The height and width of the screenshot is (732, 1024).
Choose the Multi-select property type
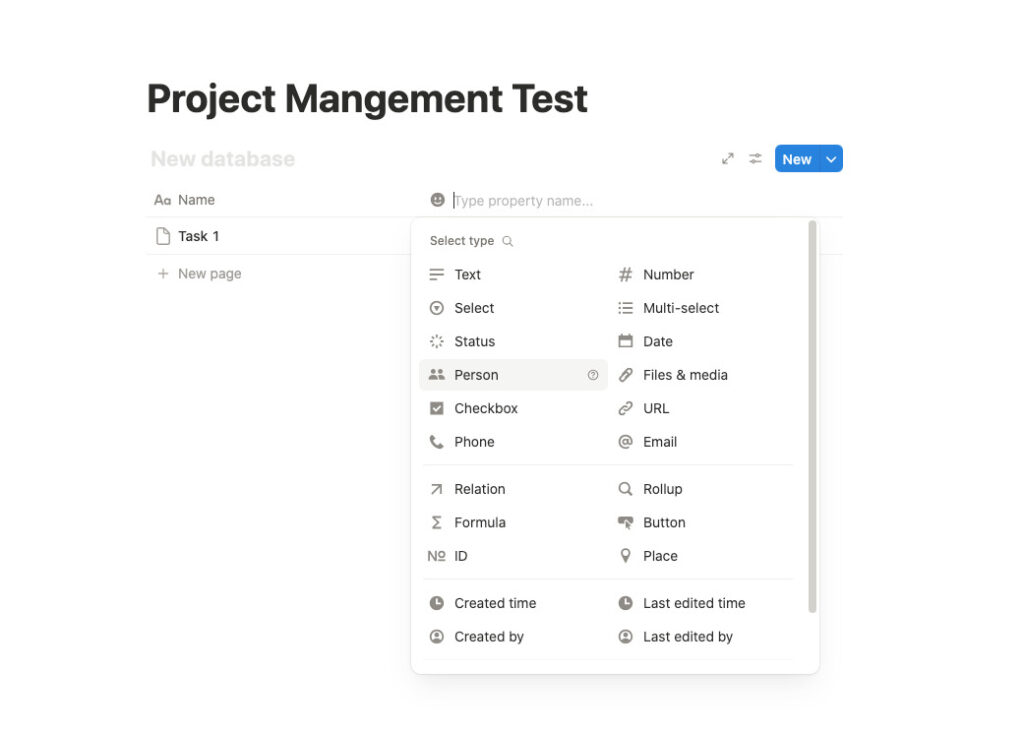(680, 308)
